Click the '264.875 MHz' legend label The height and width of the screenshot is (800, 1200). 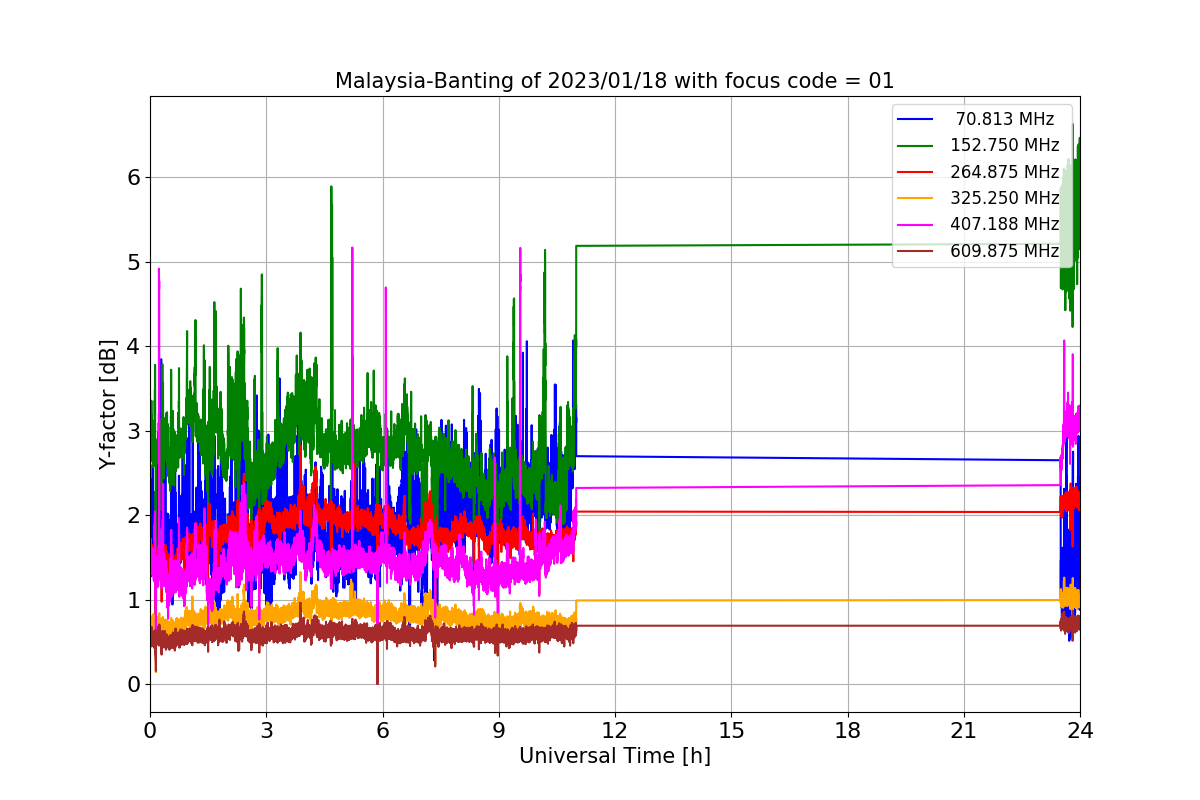tap(1005, 172)
